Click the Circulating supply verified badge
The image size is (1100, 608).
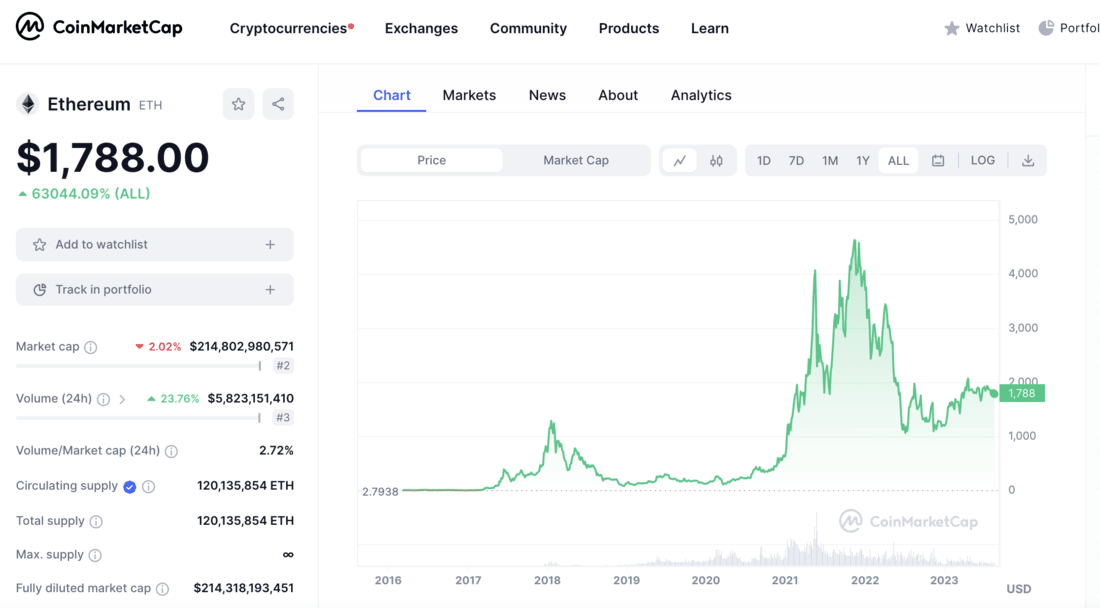(130, 487)
